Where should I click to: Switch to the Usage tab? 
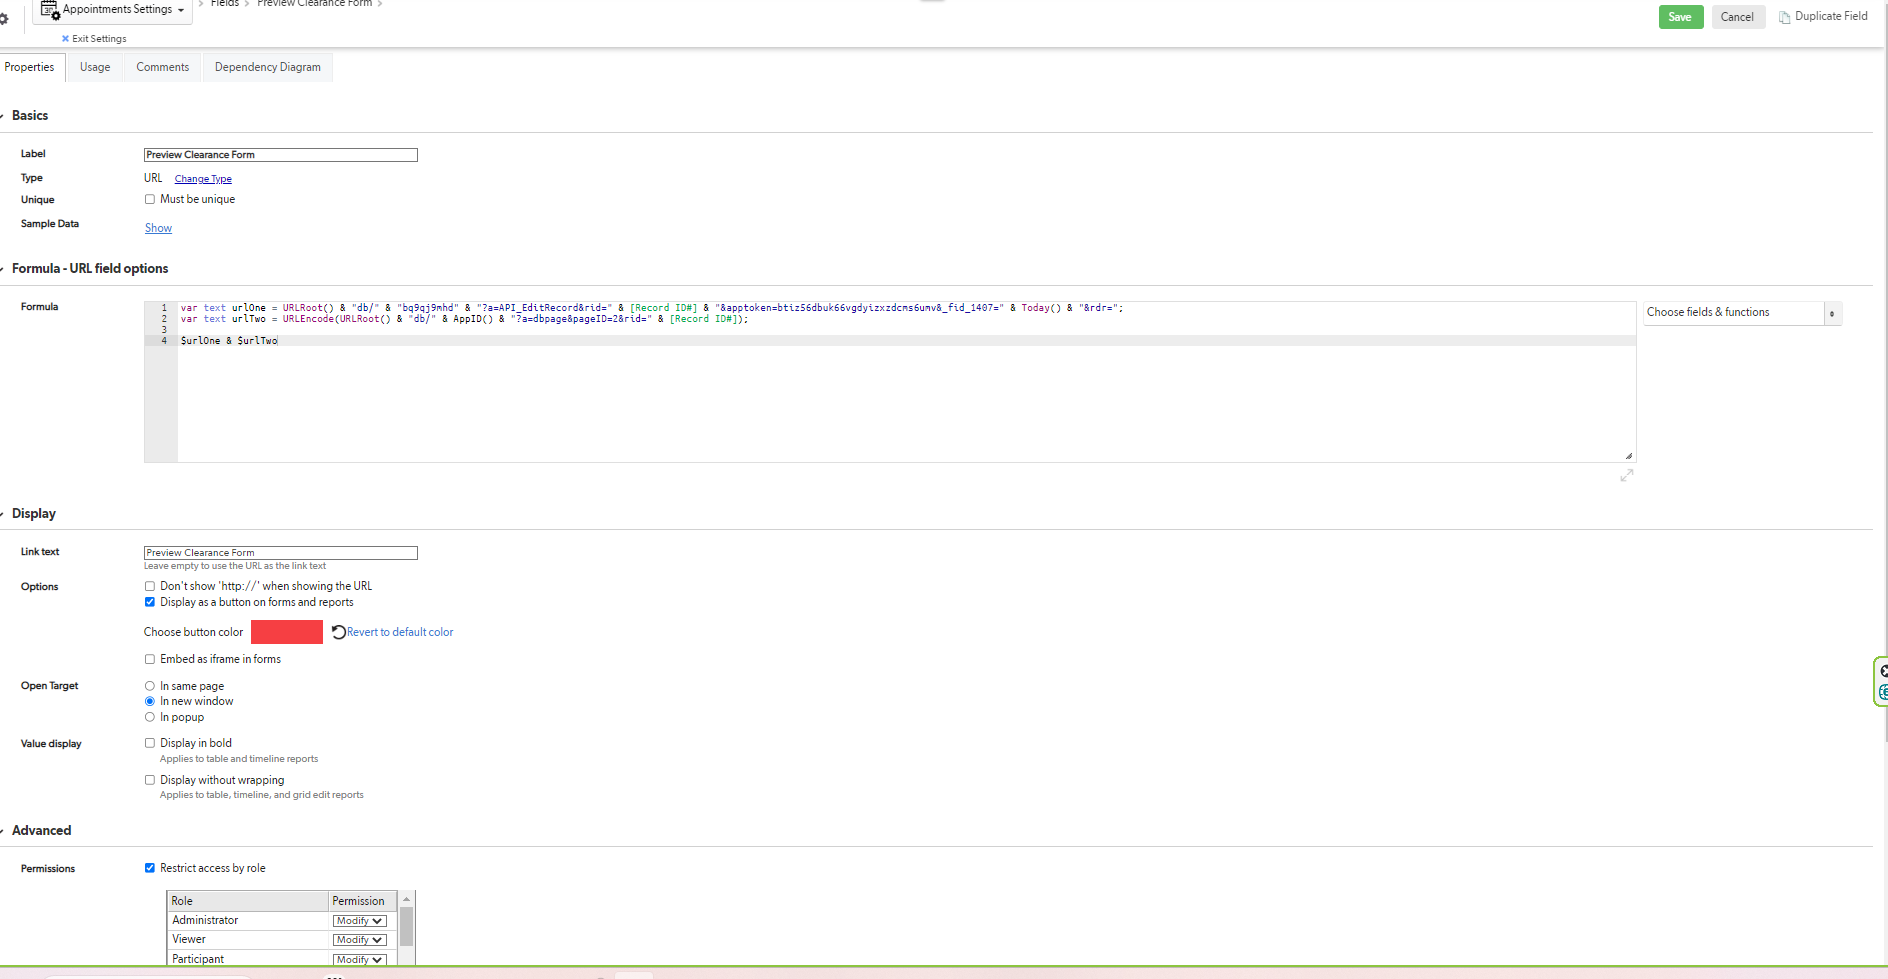tap(95, 67)
